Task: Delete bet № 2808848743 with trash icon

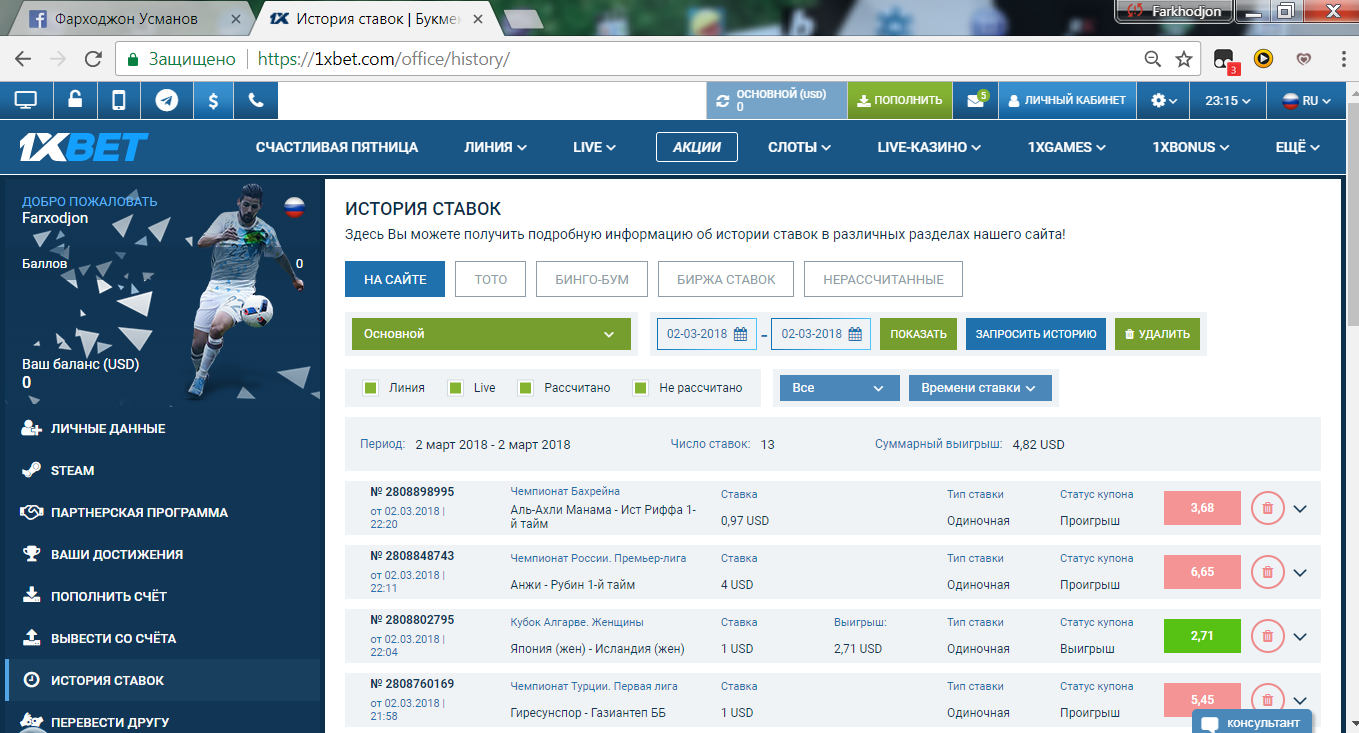Action: (x=1267, y=572)
